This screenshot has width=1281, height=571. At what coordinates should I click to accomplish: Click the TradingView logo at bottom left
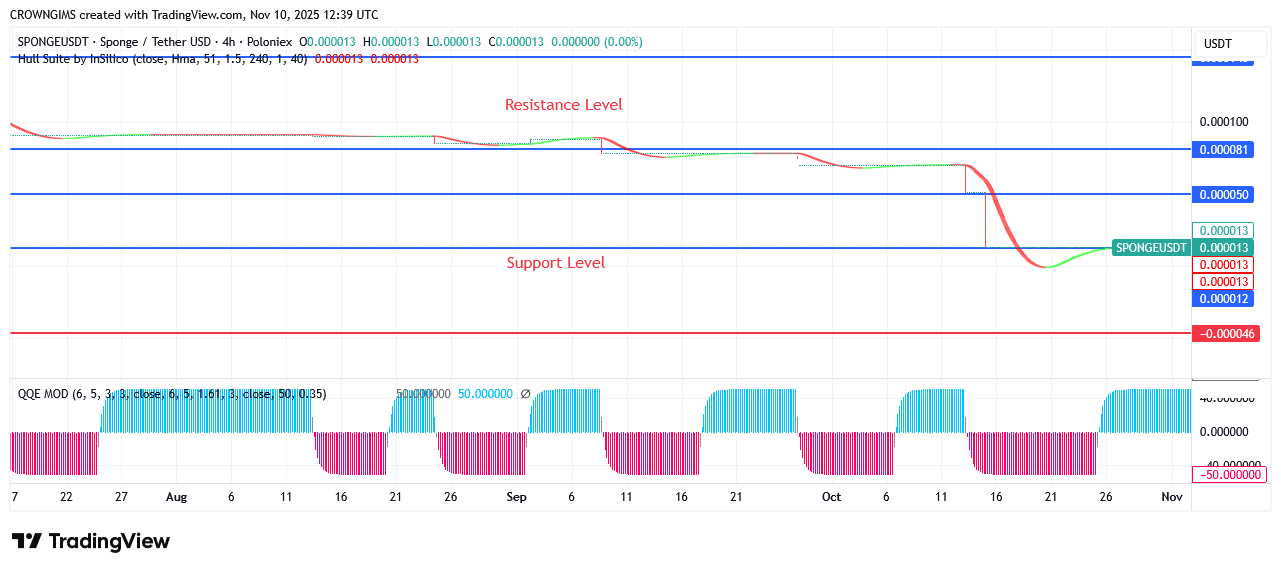(x=91, y=541)
